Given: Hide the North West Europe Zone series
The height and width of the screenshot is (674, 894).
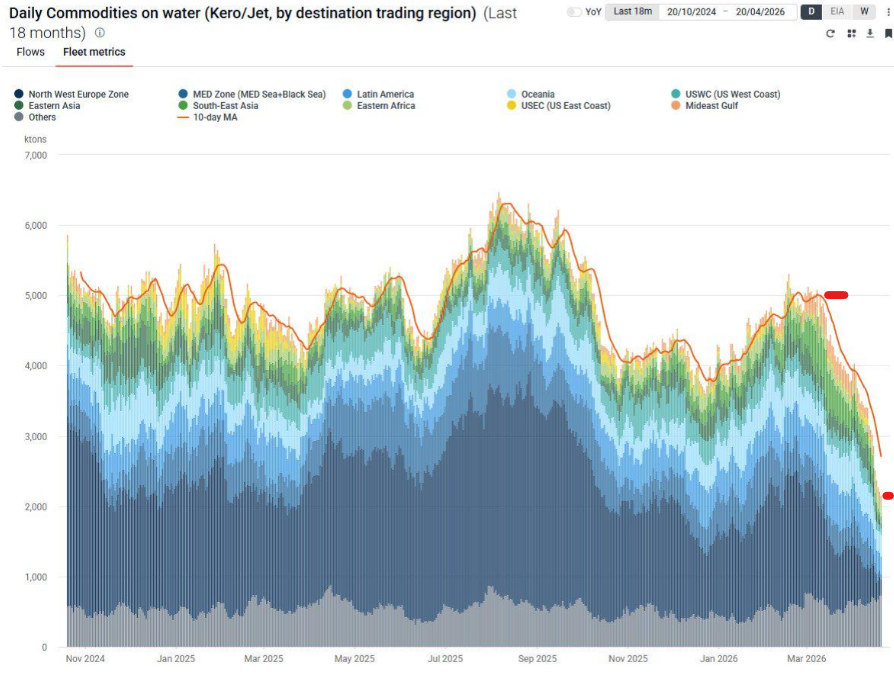Looking at the screenshot, I should (71, 94).
